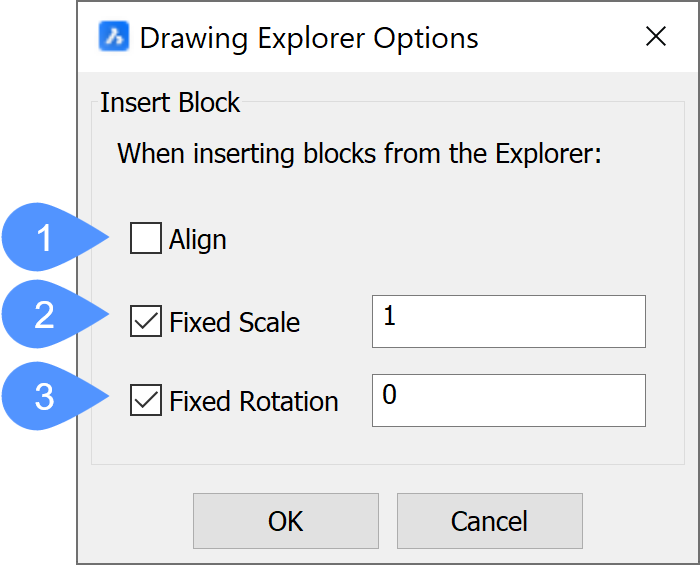Disable the Fixed Rotation checkbox
700x565 pixels.
point(146,401)
